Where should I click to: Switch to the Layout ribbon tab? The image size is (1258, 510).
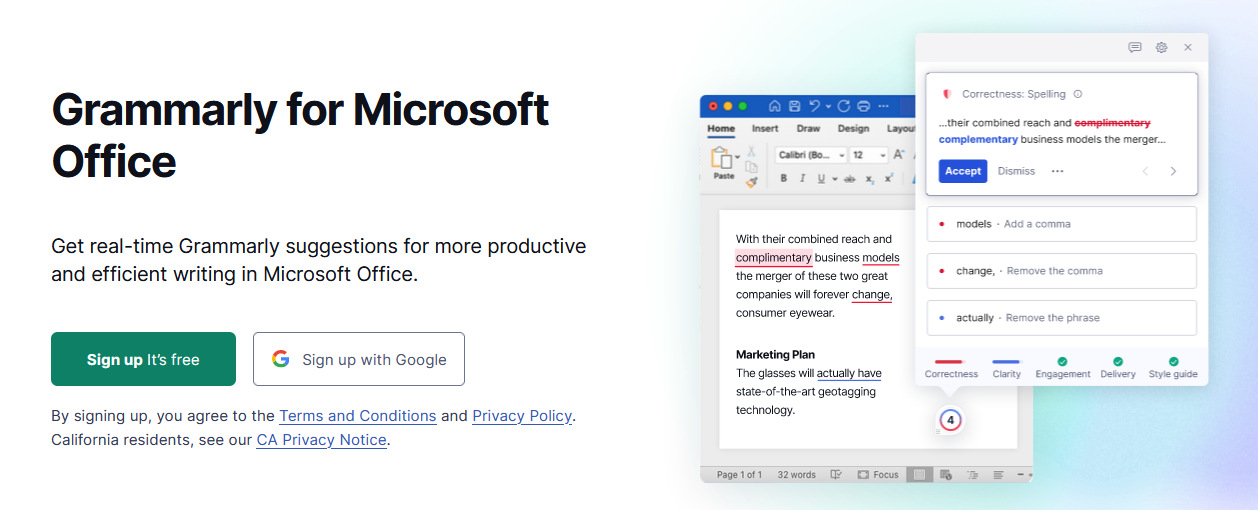pos(901,129)
